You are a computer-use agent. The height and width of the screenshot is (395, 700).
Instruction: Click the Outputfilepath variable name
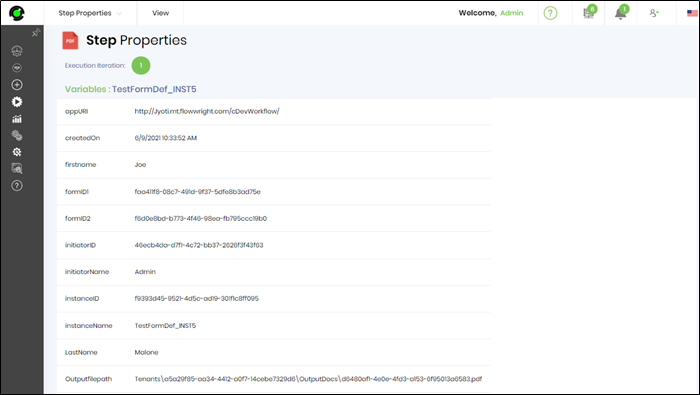(88, 379)
